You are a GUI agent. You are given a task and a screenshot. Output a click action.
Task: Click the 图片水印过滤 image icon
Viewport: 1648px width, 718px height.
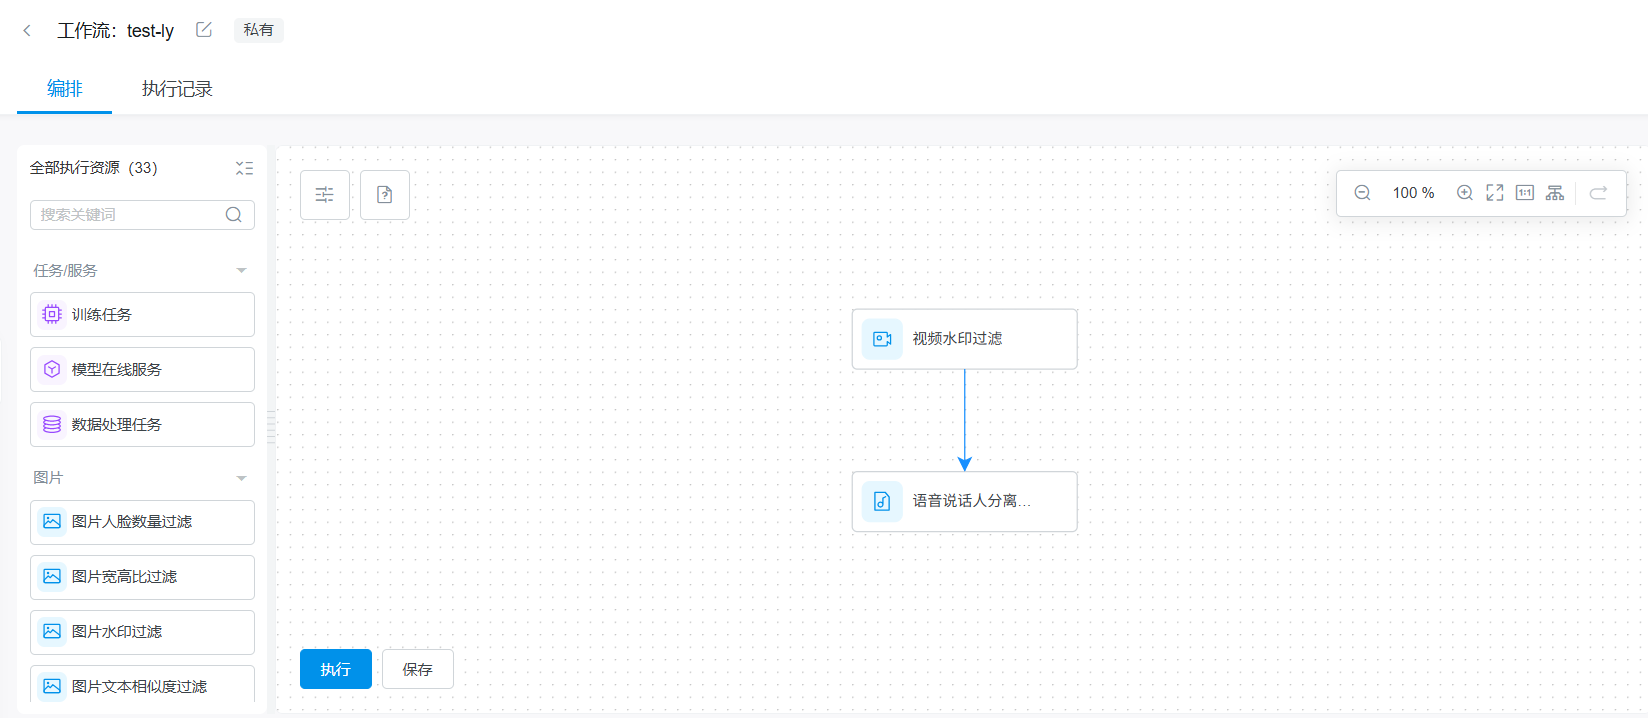pos(52,631)
